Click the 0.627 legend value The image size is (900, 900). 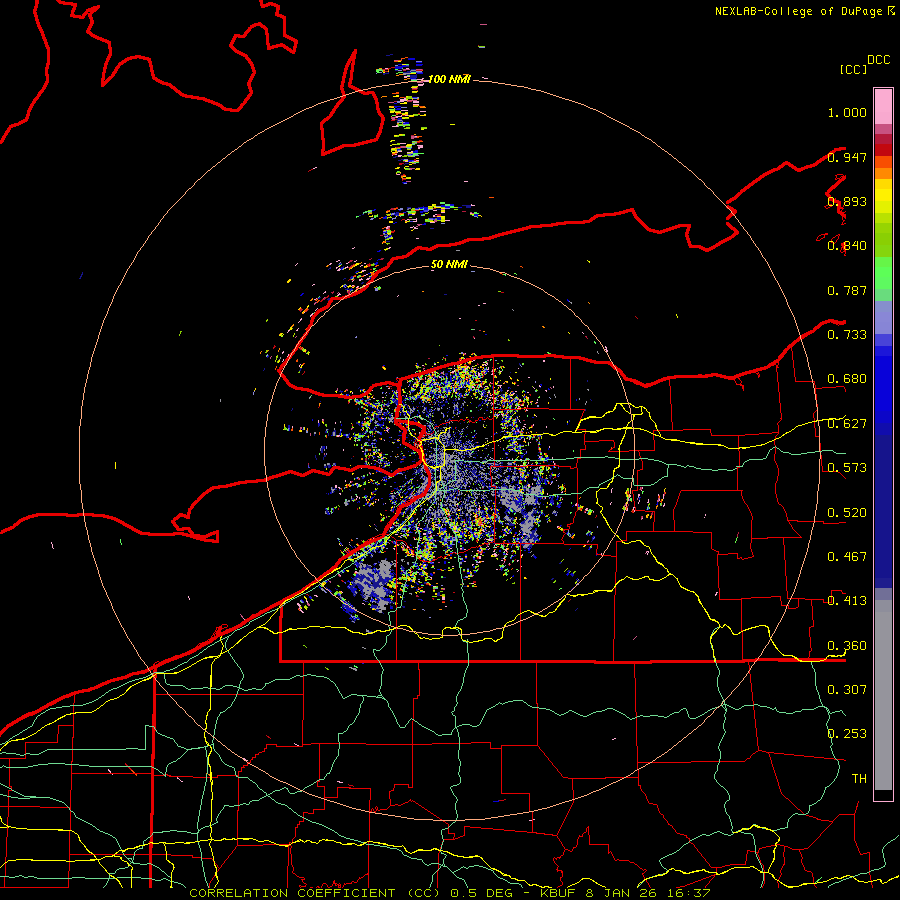point(847,423)
